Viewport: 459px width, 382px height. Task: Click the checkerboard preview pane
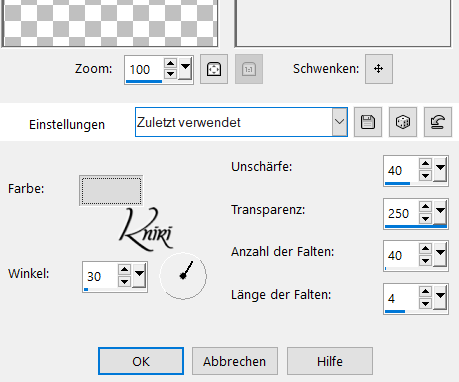point(110,23)
